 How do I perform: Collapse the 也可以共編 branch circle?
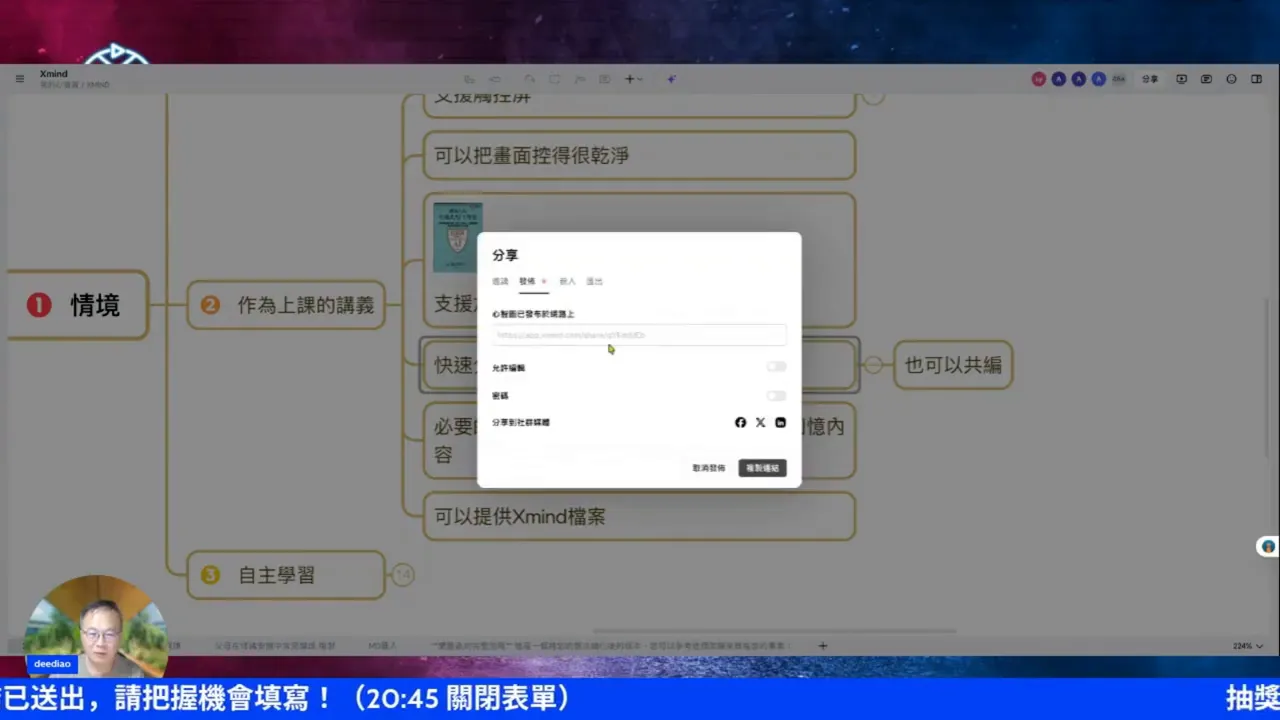click(x=873, y=365)
